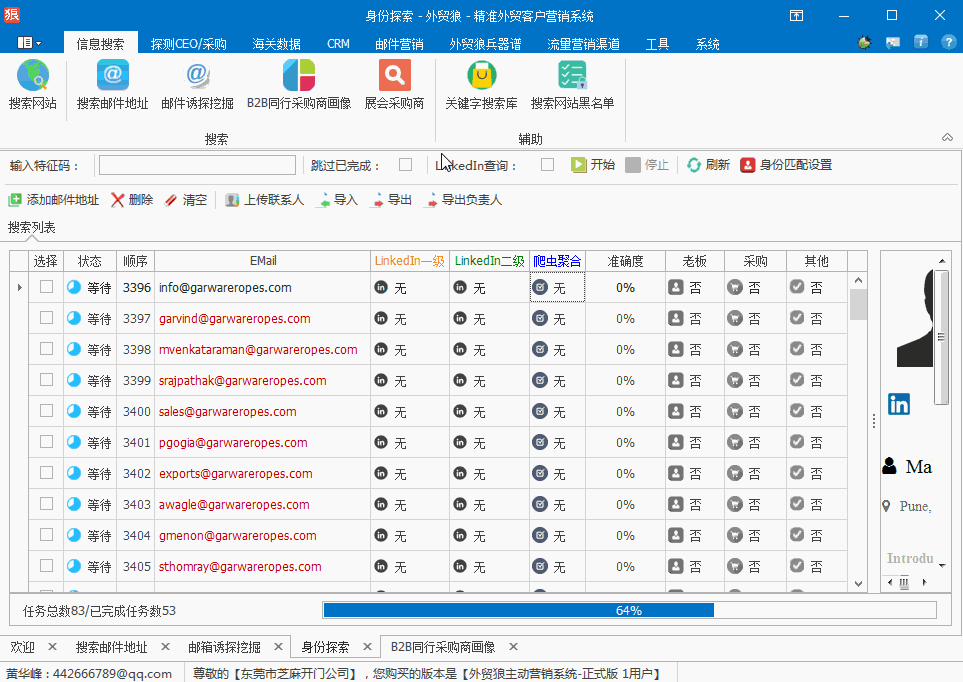
Task: Switch to the 海关数据 ribbon tab
Action: [x=276, y=44]
